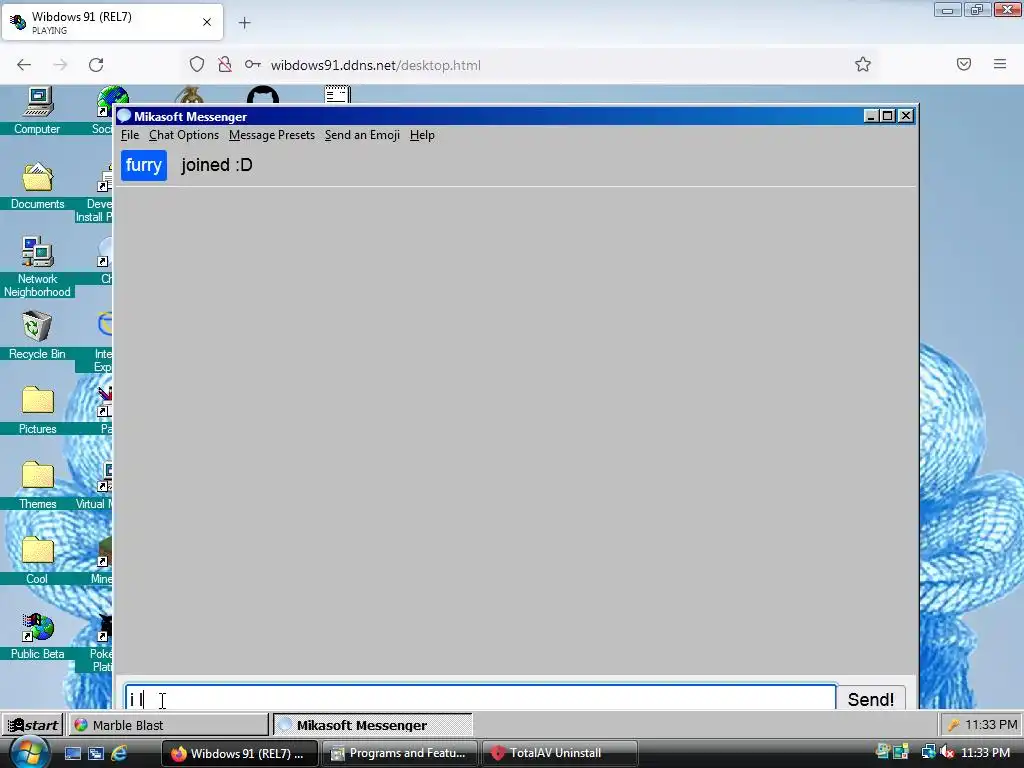Click the tracking protection shield icon

(197, 64)
